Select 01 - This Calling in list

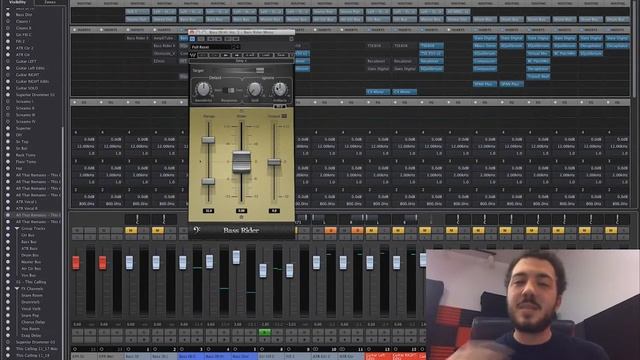pyautogui.click(x=31, y=282)
